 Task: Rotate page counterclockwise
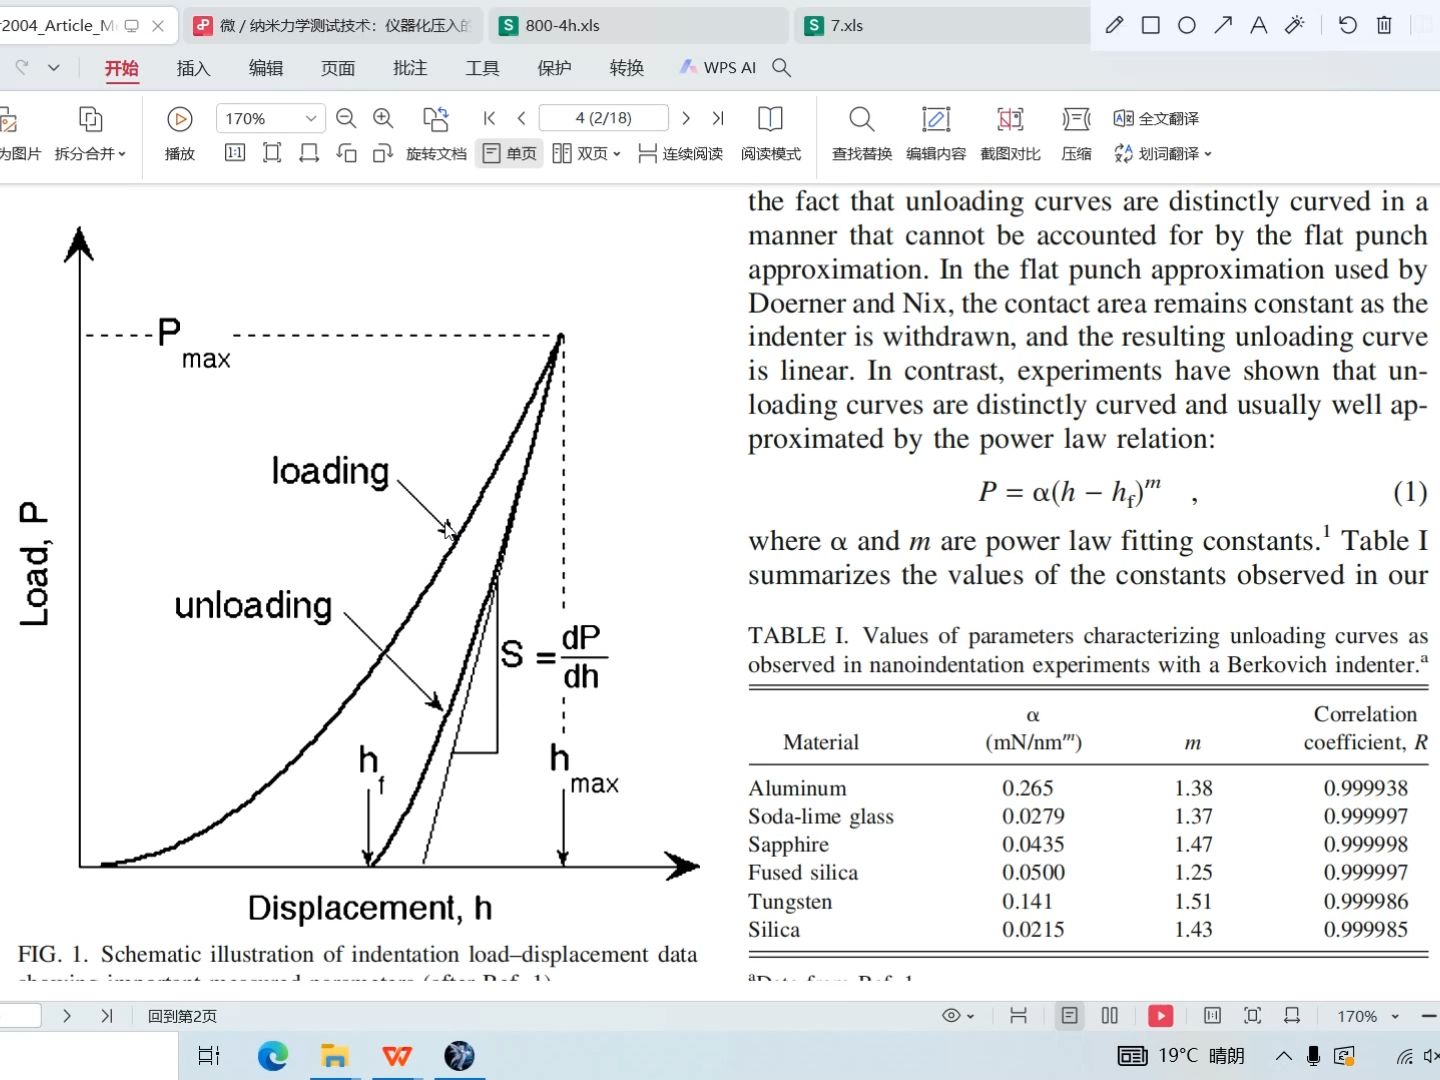[x=346, y=153]
